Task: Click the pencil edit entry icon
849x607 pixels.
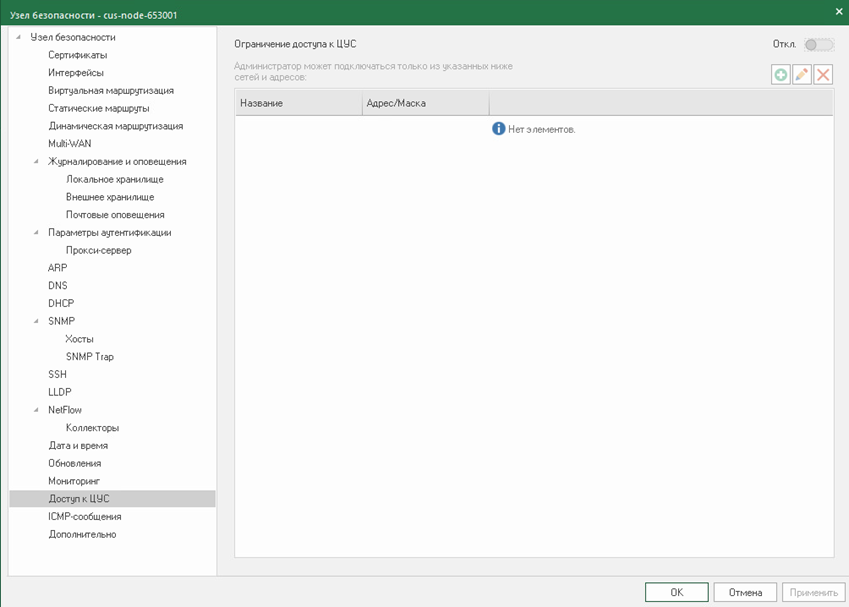Action: pos(802,75)
